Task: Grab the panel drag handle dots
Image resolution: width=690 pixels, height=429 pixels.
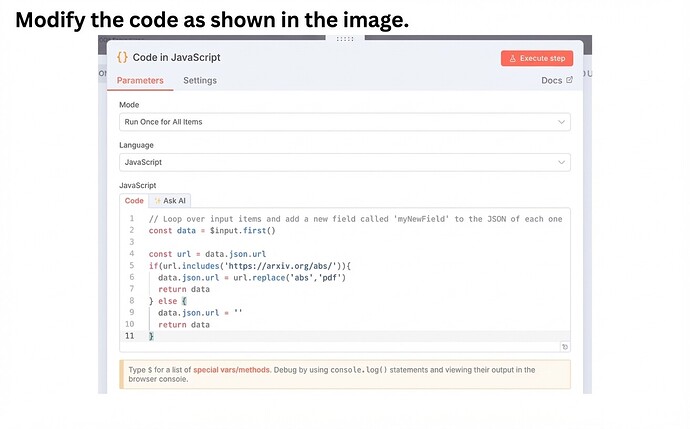Action: (345, 38)
